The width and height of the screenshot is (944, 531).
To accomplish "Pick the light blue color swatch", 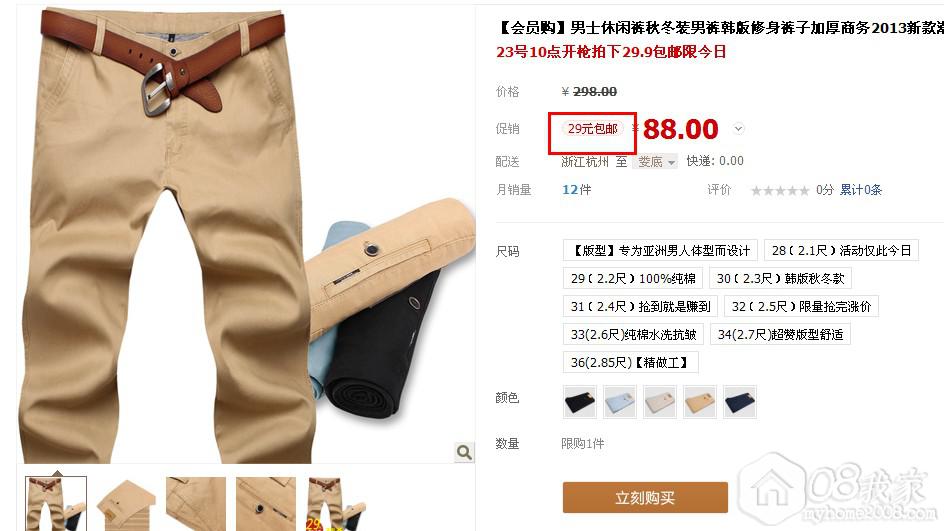I will point(620,402).
